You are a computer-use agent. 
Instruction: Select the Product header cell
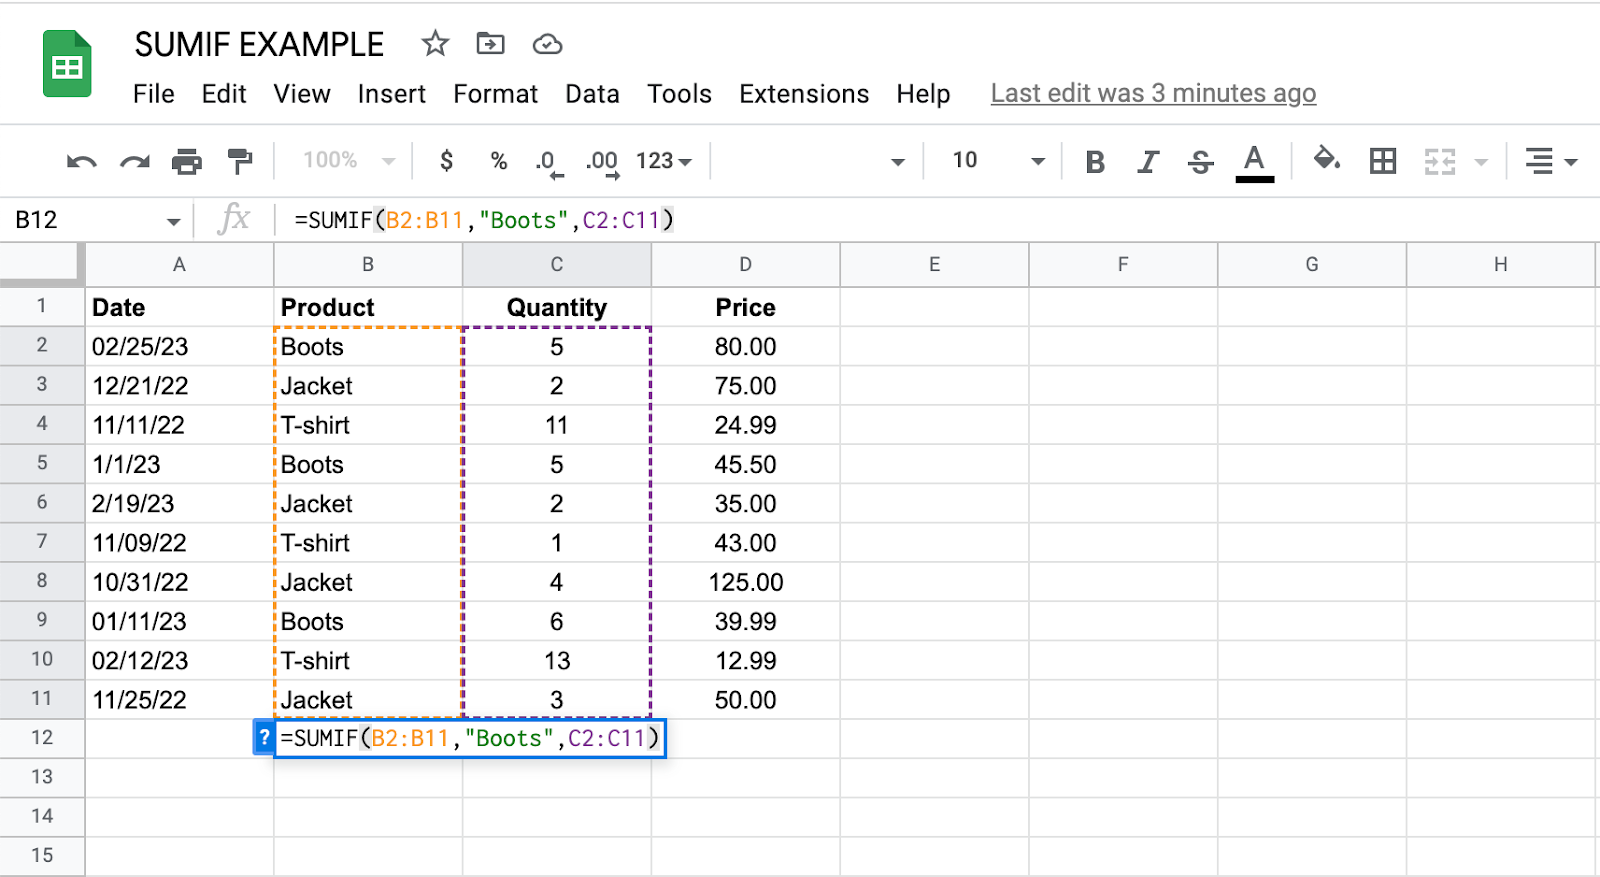pyautogui.click(x=368, y=307)
